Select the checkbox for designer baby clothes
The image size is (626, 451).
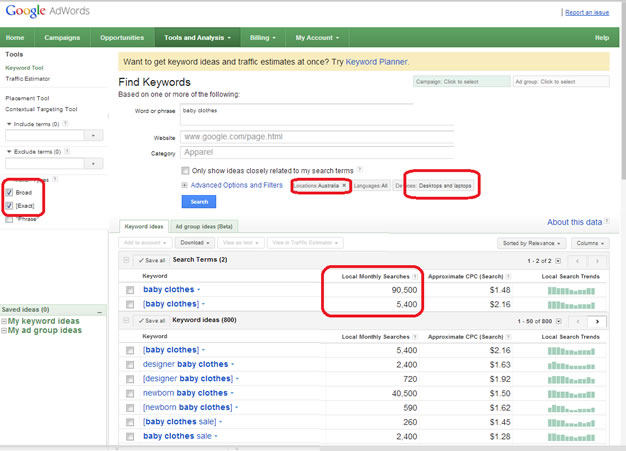click(130, 365)
